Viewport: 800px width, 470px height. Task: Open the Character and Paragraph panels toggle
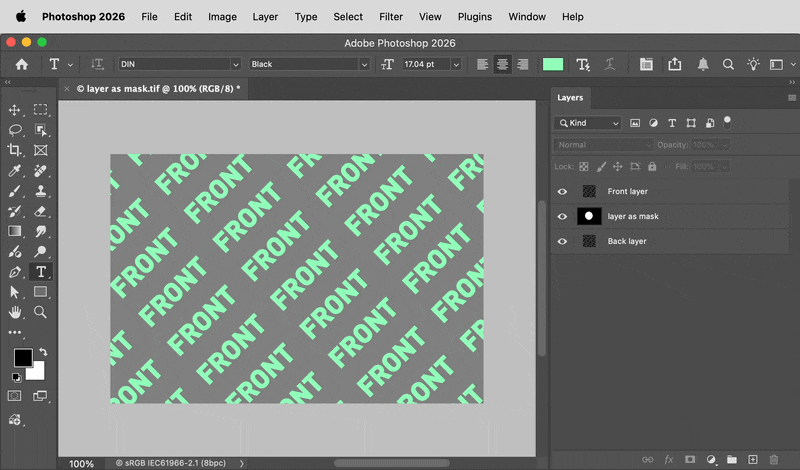pyautogui.click(x=646, y=64)
